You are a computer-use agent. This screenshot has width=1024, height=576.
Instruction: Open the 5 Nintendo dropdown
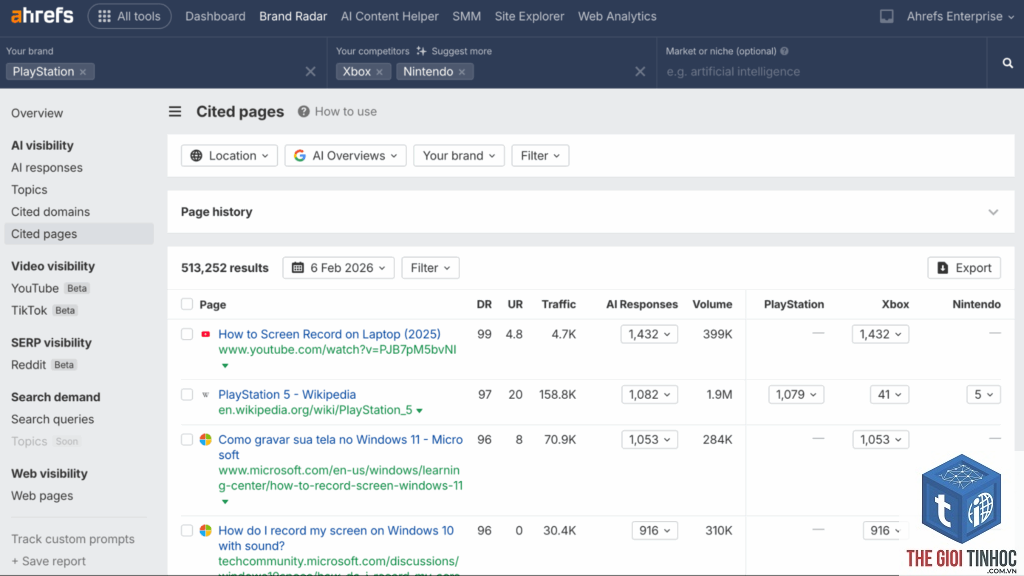click(x=983, y=394)
